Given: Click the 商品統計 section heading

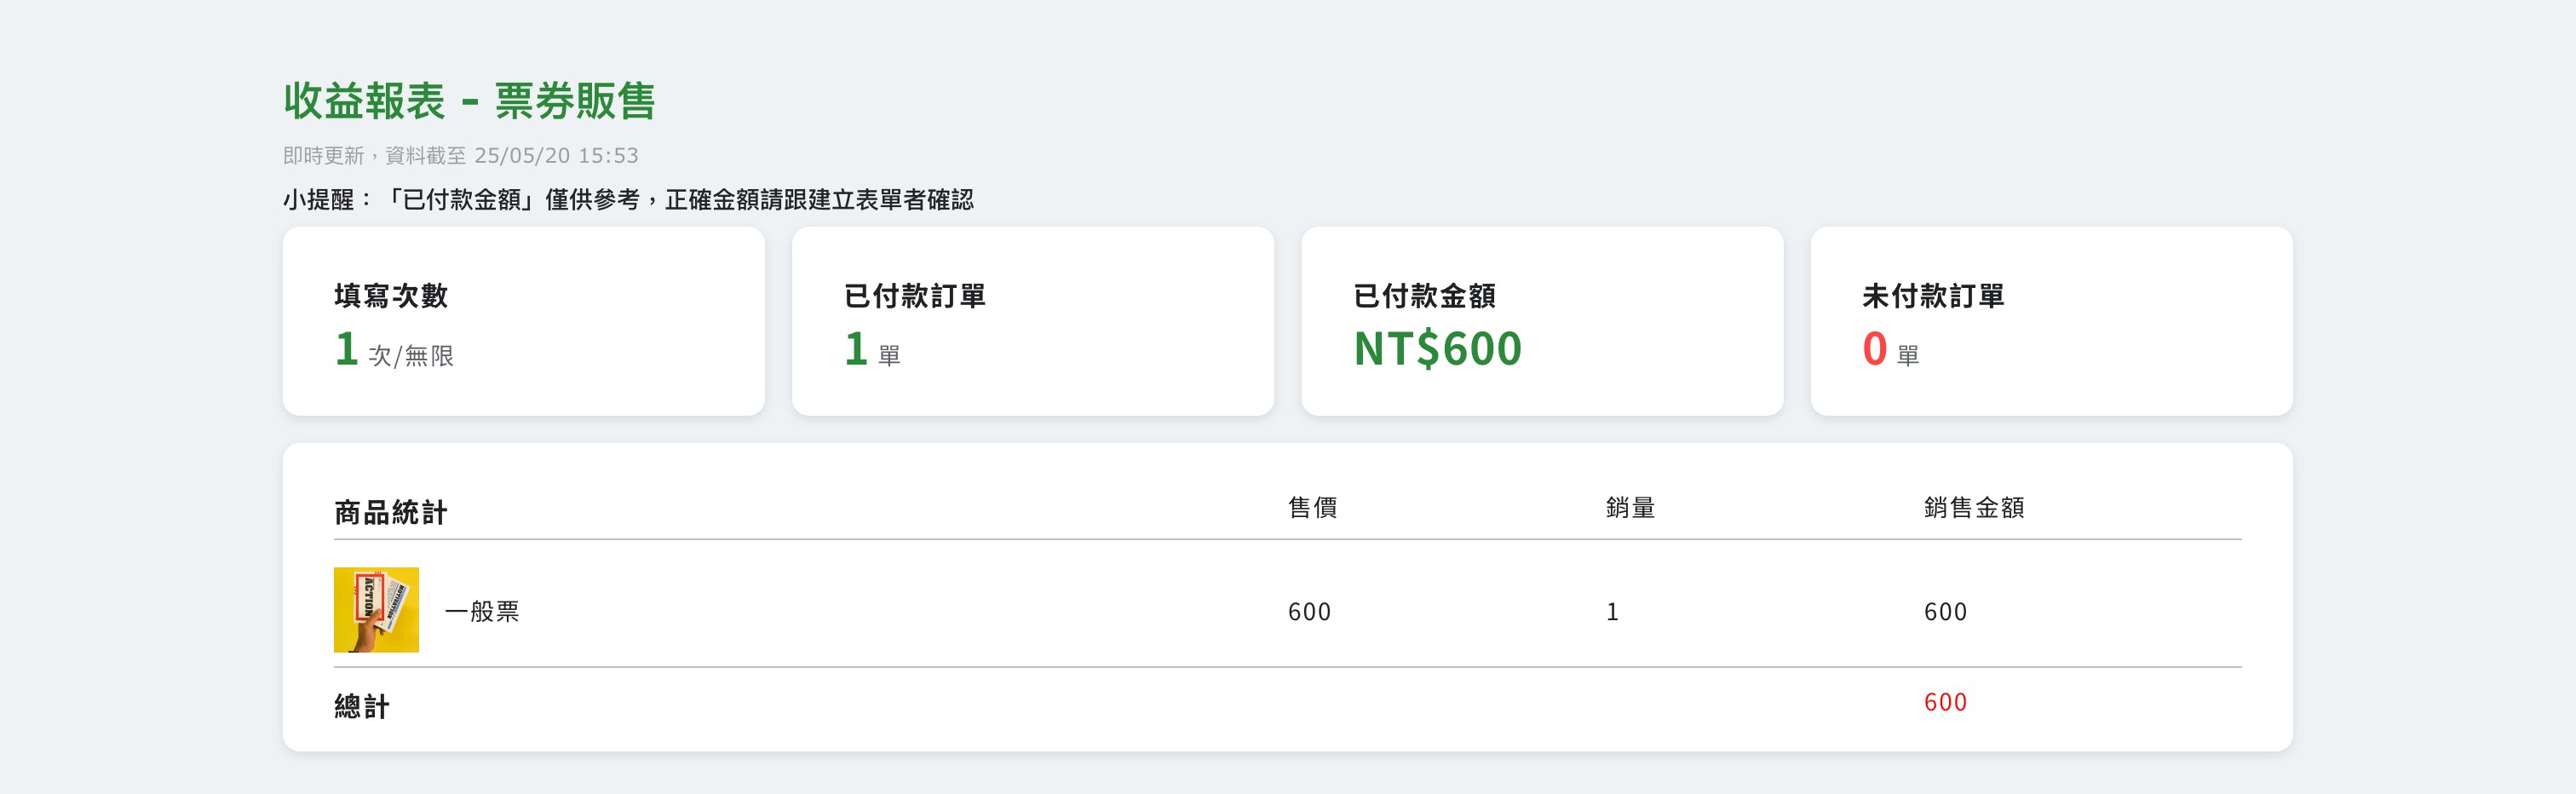Looking at the screenshot, I should pyautogui.click(x=390, y=513).
